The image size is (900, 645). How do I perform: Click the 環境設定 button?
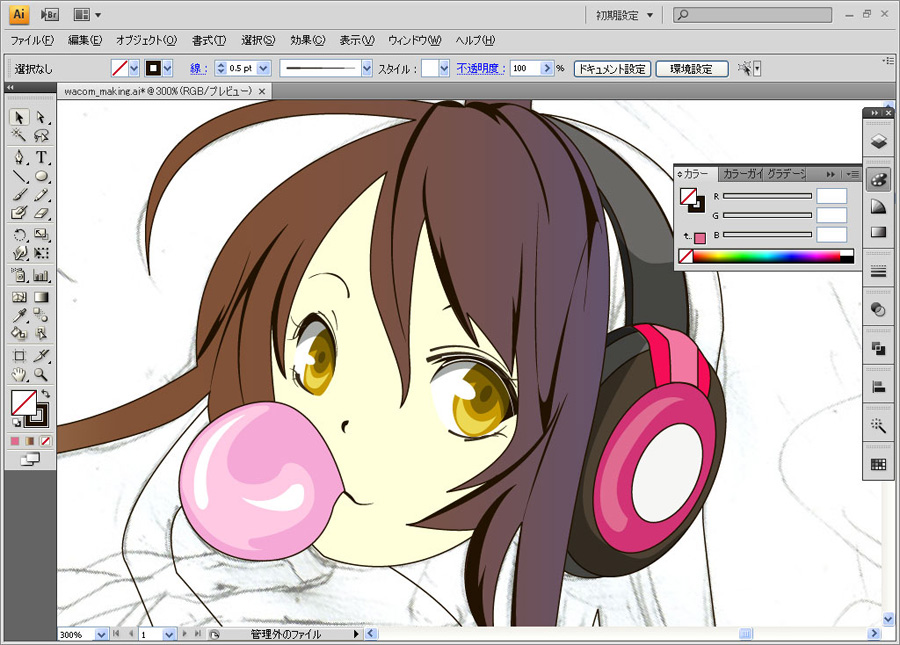point(692,69)
